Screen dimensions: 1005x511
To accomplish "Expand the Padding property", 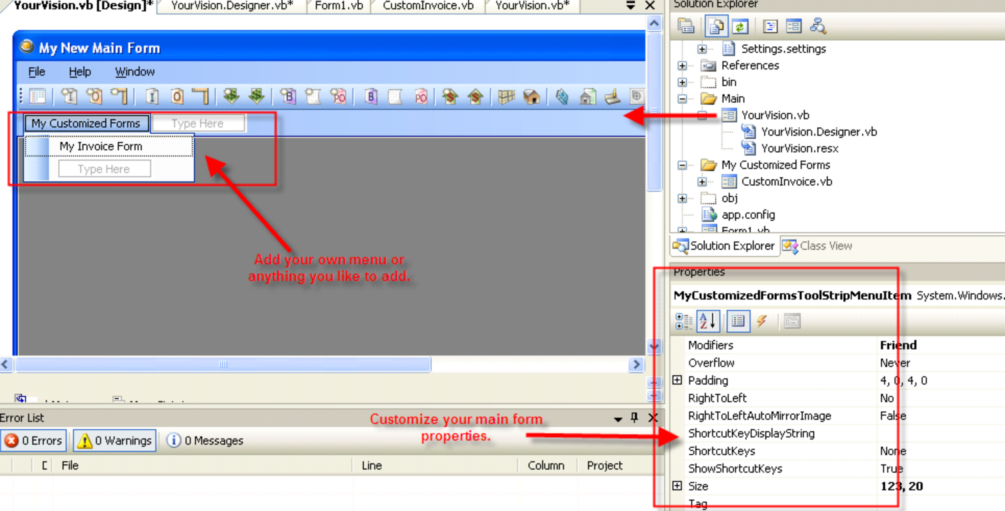I will click(x=677, y=380).
